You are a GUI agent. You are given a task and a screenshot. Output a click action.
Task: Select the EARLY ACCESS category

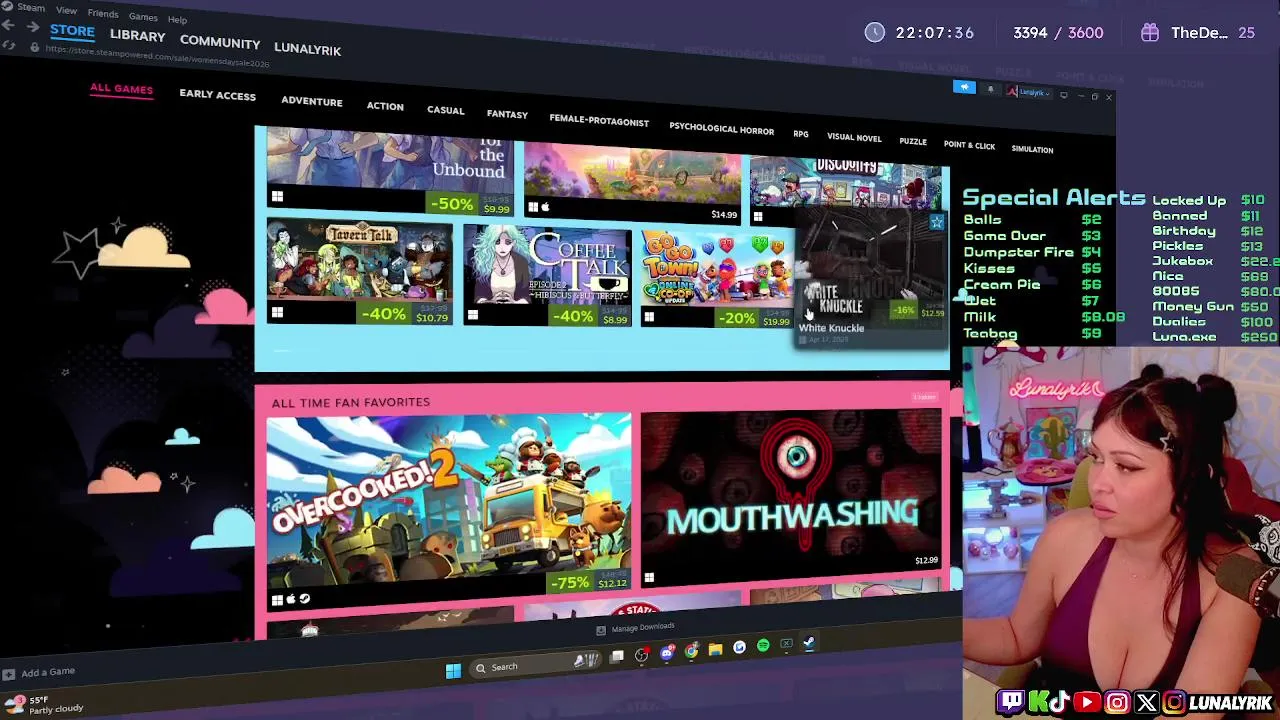(217, 95)
